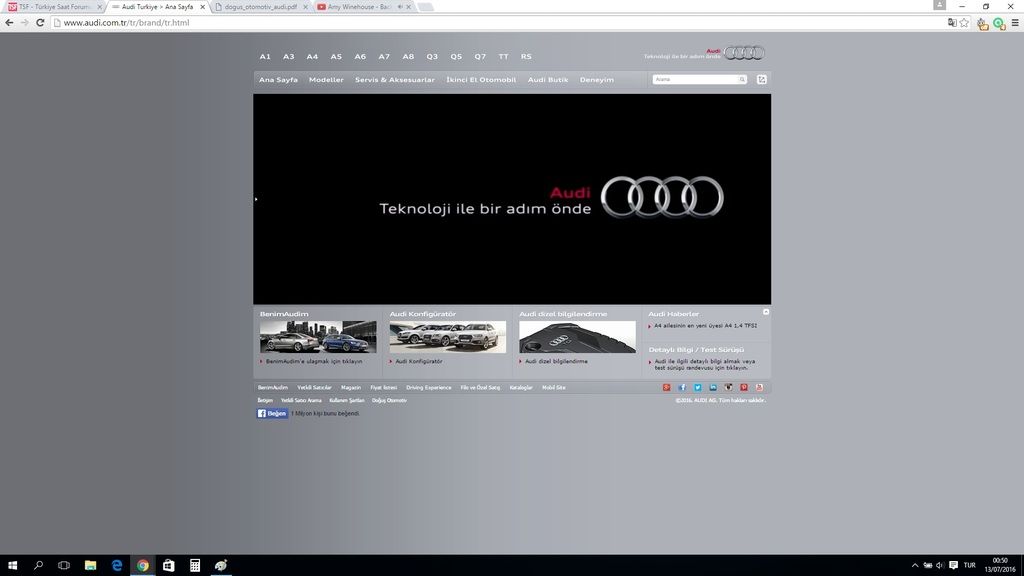Viewport: 1024px width, 576px height.
Task: Open Calculator from the taskbar
Action: (x=195, y=565)
